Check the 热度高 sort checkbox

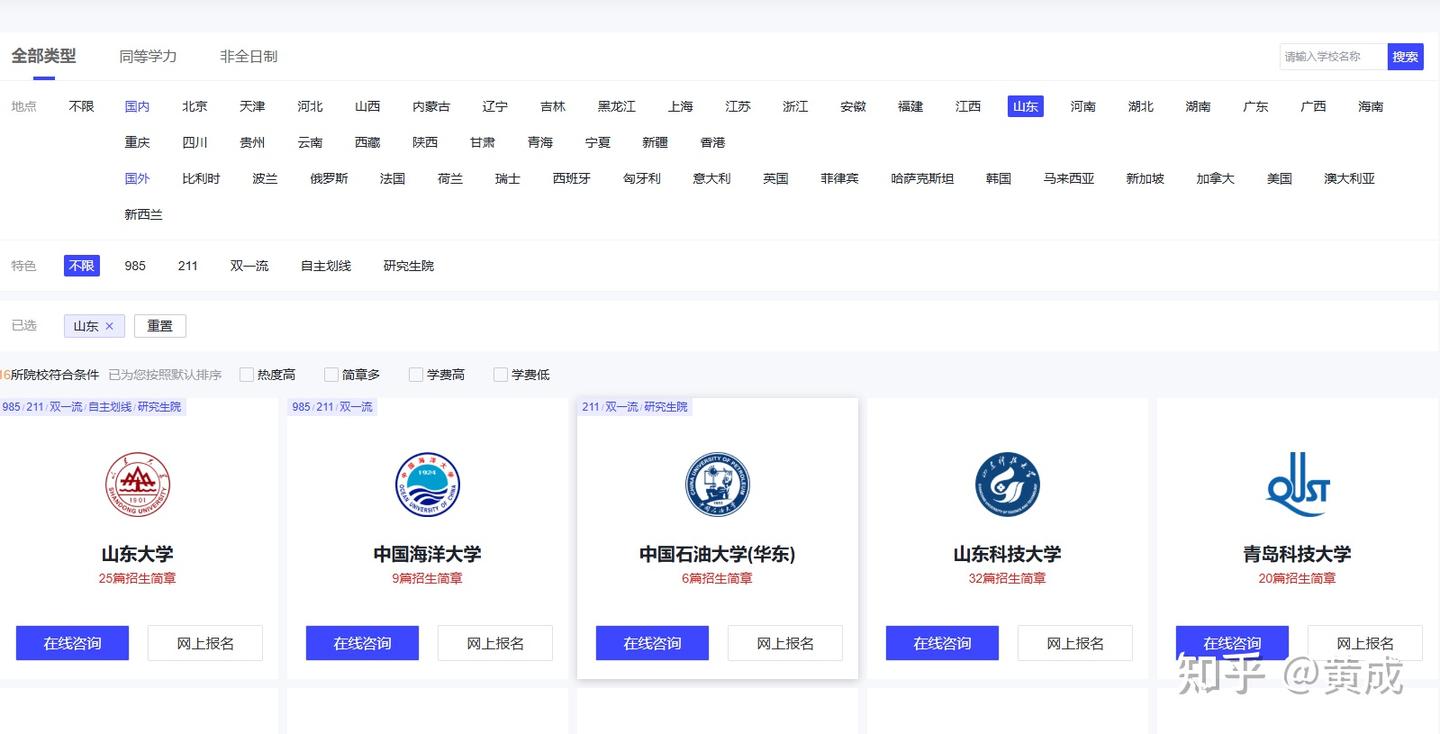(246, 375)
